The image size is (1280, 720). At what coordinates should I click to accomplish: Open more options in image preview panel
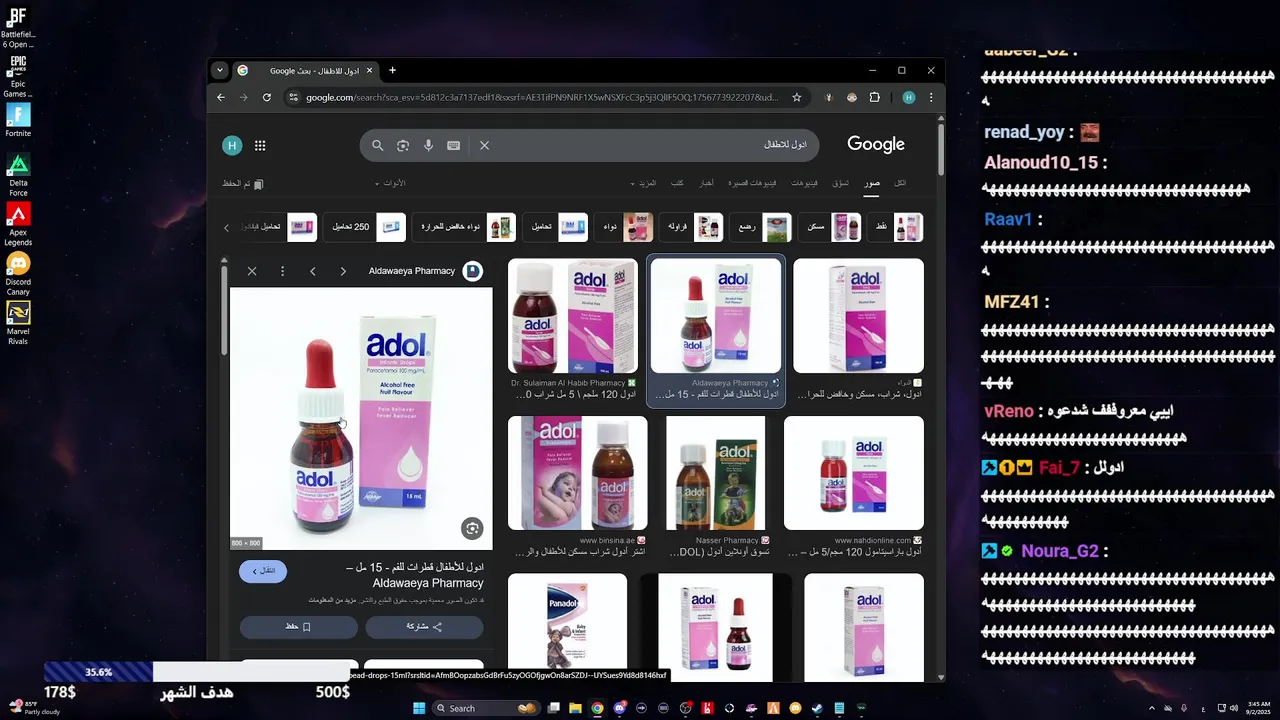click(x=283, y=271)
